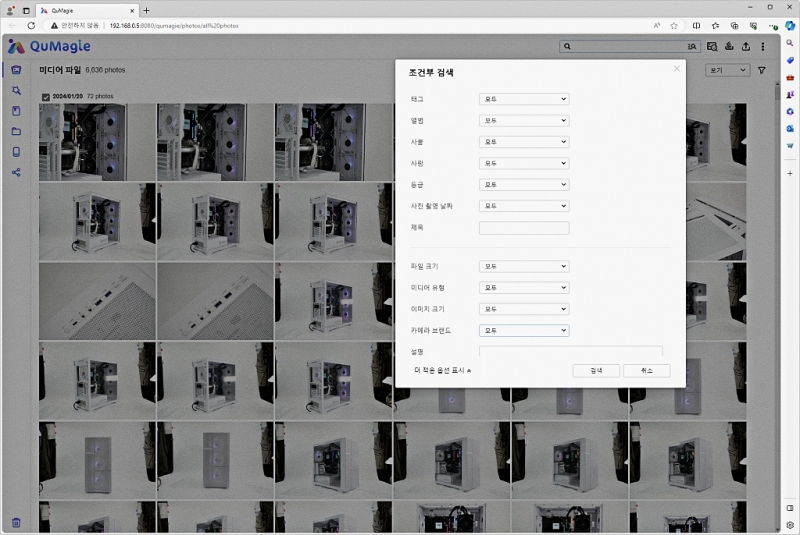Expand the 미디어 유형 dropdown

point(524,288)
